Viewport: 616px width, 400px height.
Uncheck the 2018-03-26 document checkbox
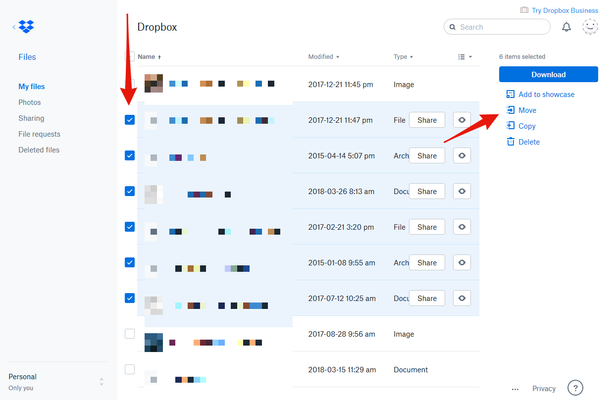tap(129, 191)
